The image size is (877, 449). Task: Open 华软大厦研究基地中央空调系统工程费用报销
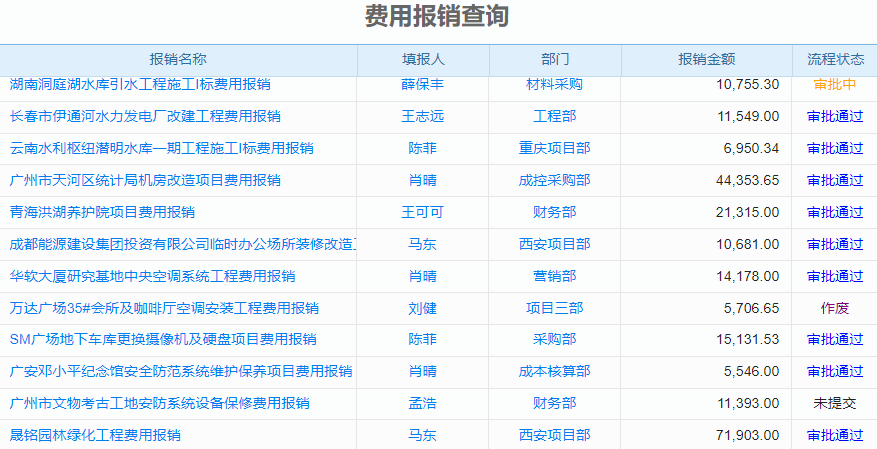[x=152, y=276]
